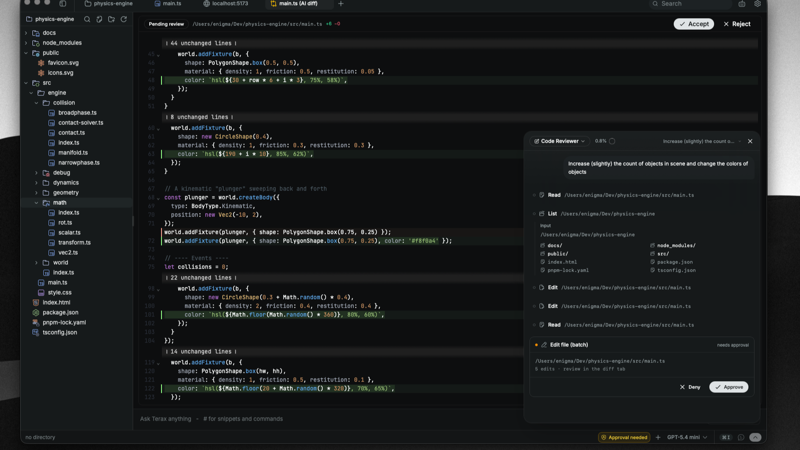
Task: Click the Approval needed status badge
Action: [x=624, y=437]
